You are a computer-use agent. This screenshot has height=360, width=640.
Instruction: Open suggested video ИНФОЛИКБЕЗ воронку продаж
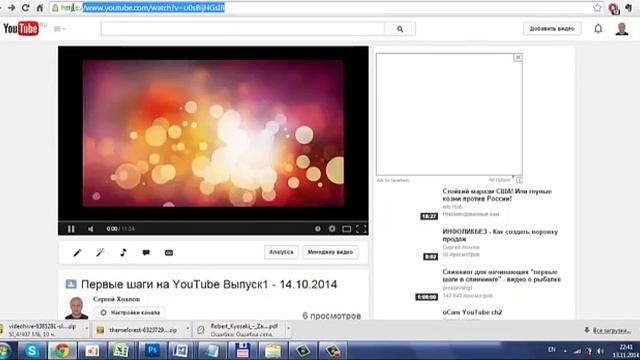(500, 236)
